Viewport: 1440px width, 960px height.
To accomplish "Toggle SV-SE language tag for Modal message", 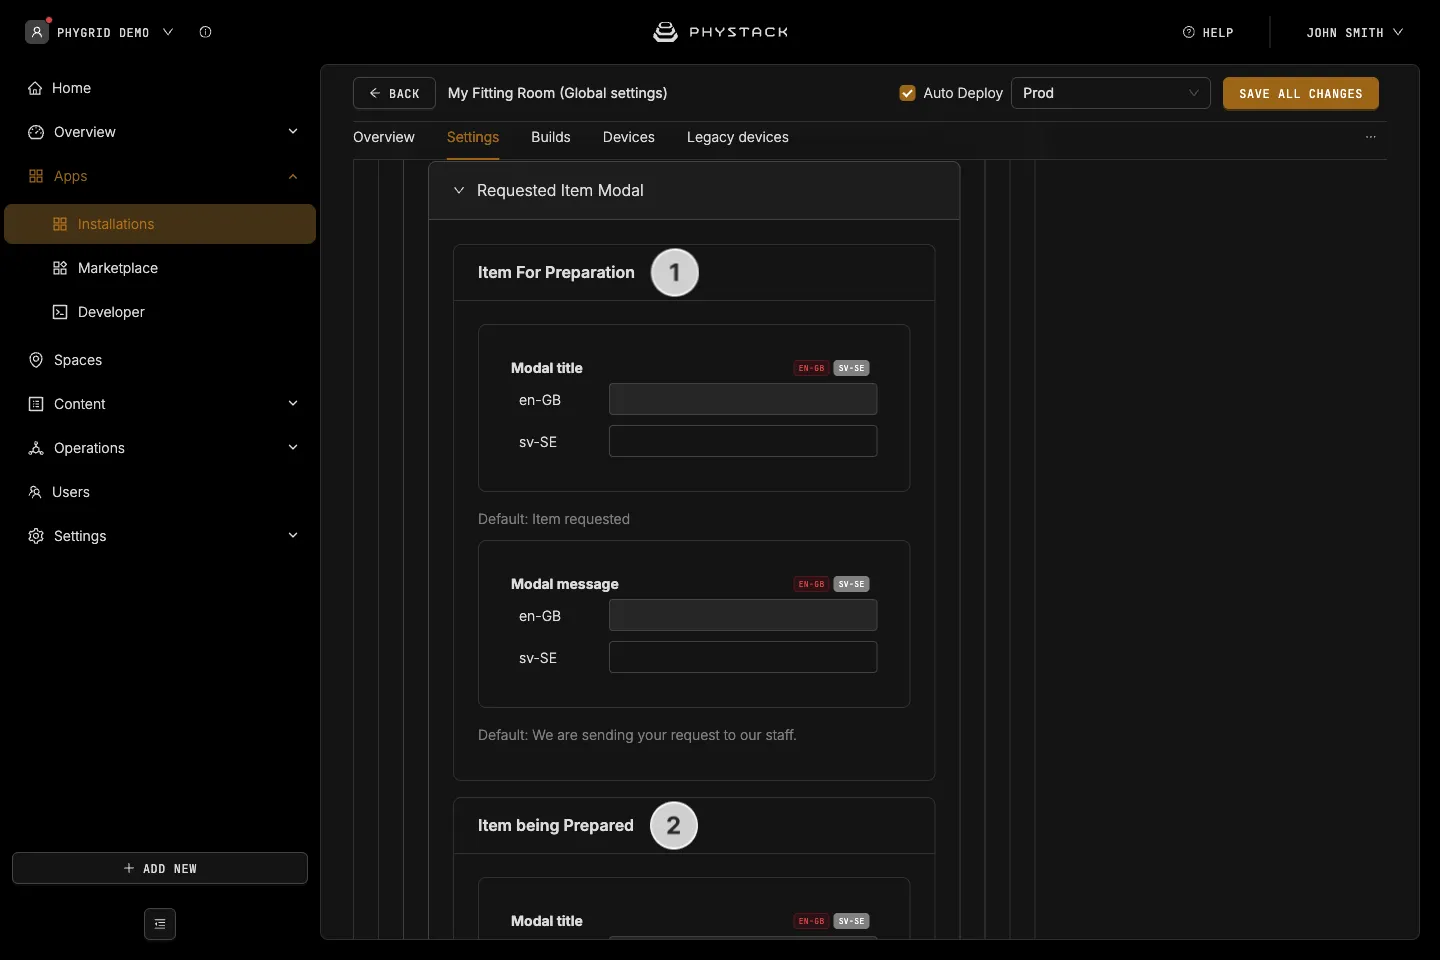I will tap(852, 584).
